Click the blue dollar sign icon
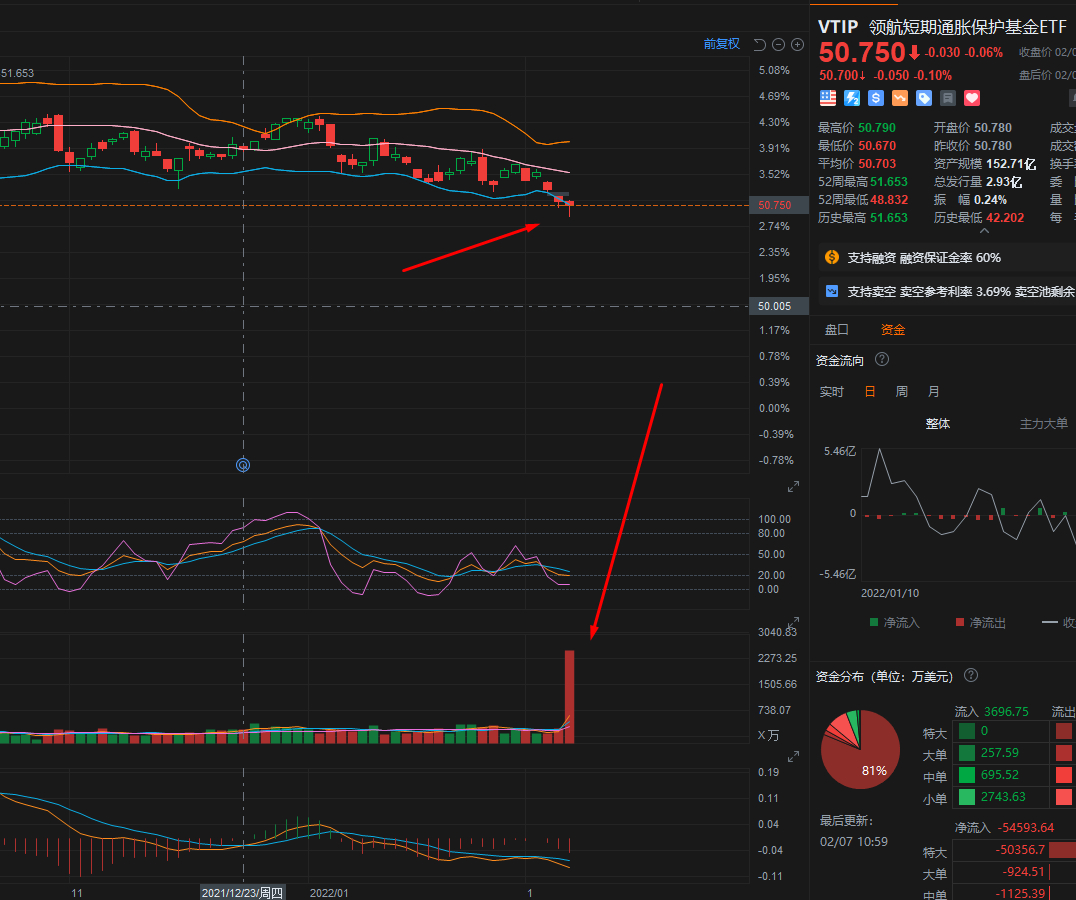The height and width of the screenshot is (900, 1076). click(x=876, y=98)
